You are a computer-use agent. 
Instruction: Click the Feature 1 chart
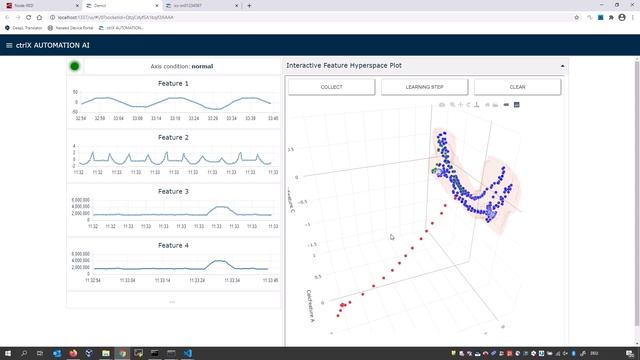pos(173,101)
